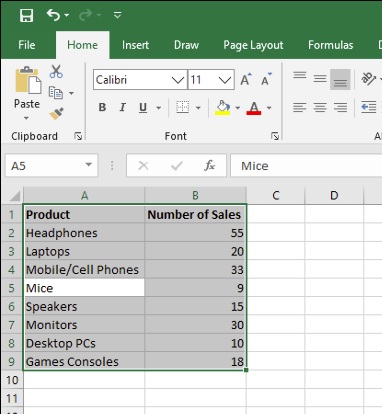Click the Insert Function fx icon
Viewport: 382px width, 414px height.
[209, 165]
